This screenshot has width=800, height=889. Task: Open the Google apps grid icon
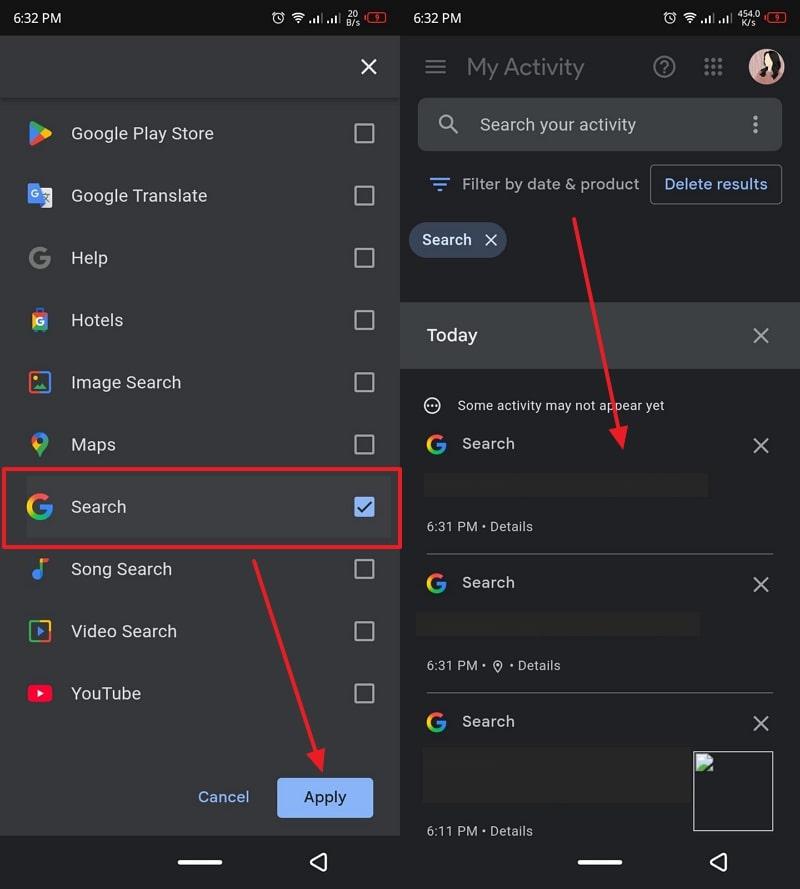point(713,67)
